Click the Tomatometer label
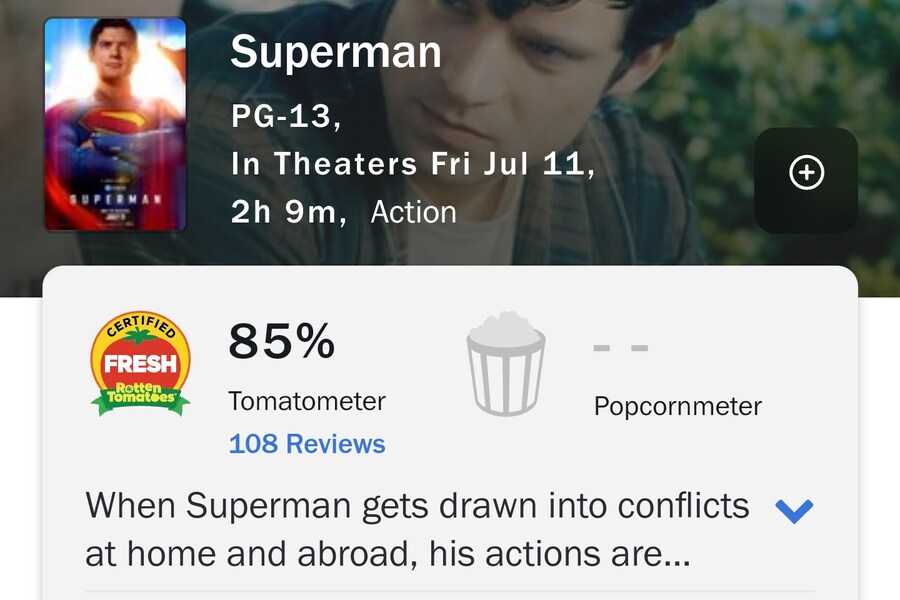Image resolution: width=900 pixels, height=600 pixels. [x=307, y=401]
